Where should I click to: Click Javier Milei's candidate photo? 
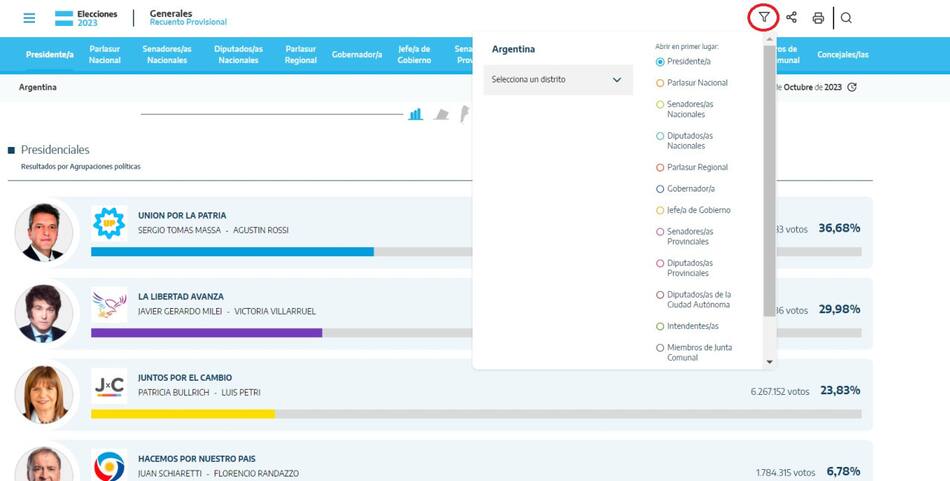coord(43,312)
